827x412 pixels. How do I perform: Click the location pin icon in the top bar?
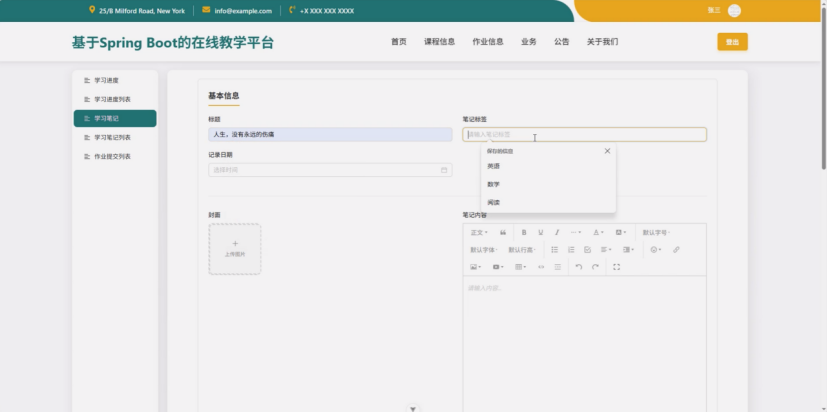pyautogui.click(x=92, y=10)
